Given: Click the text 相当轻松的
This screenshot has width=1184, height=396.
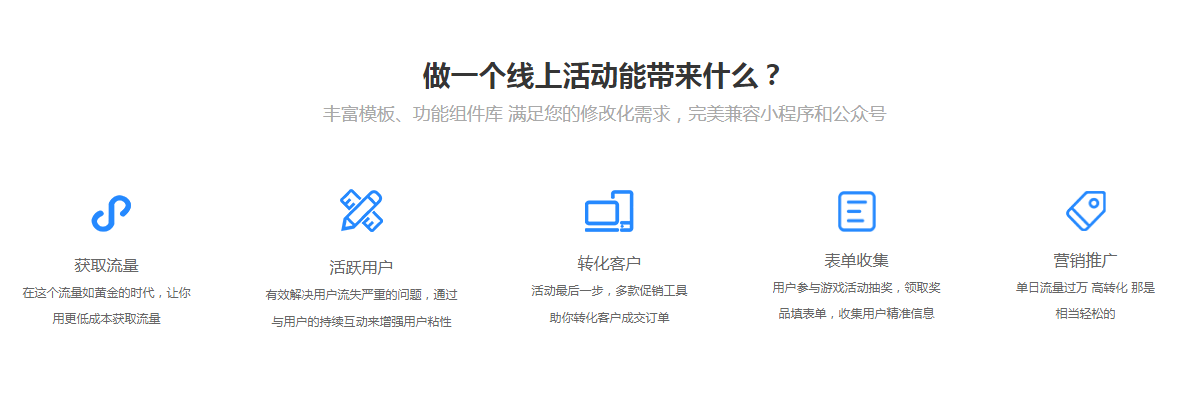Looking at the screenshot, I should 1085,314.
